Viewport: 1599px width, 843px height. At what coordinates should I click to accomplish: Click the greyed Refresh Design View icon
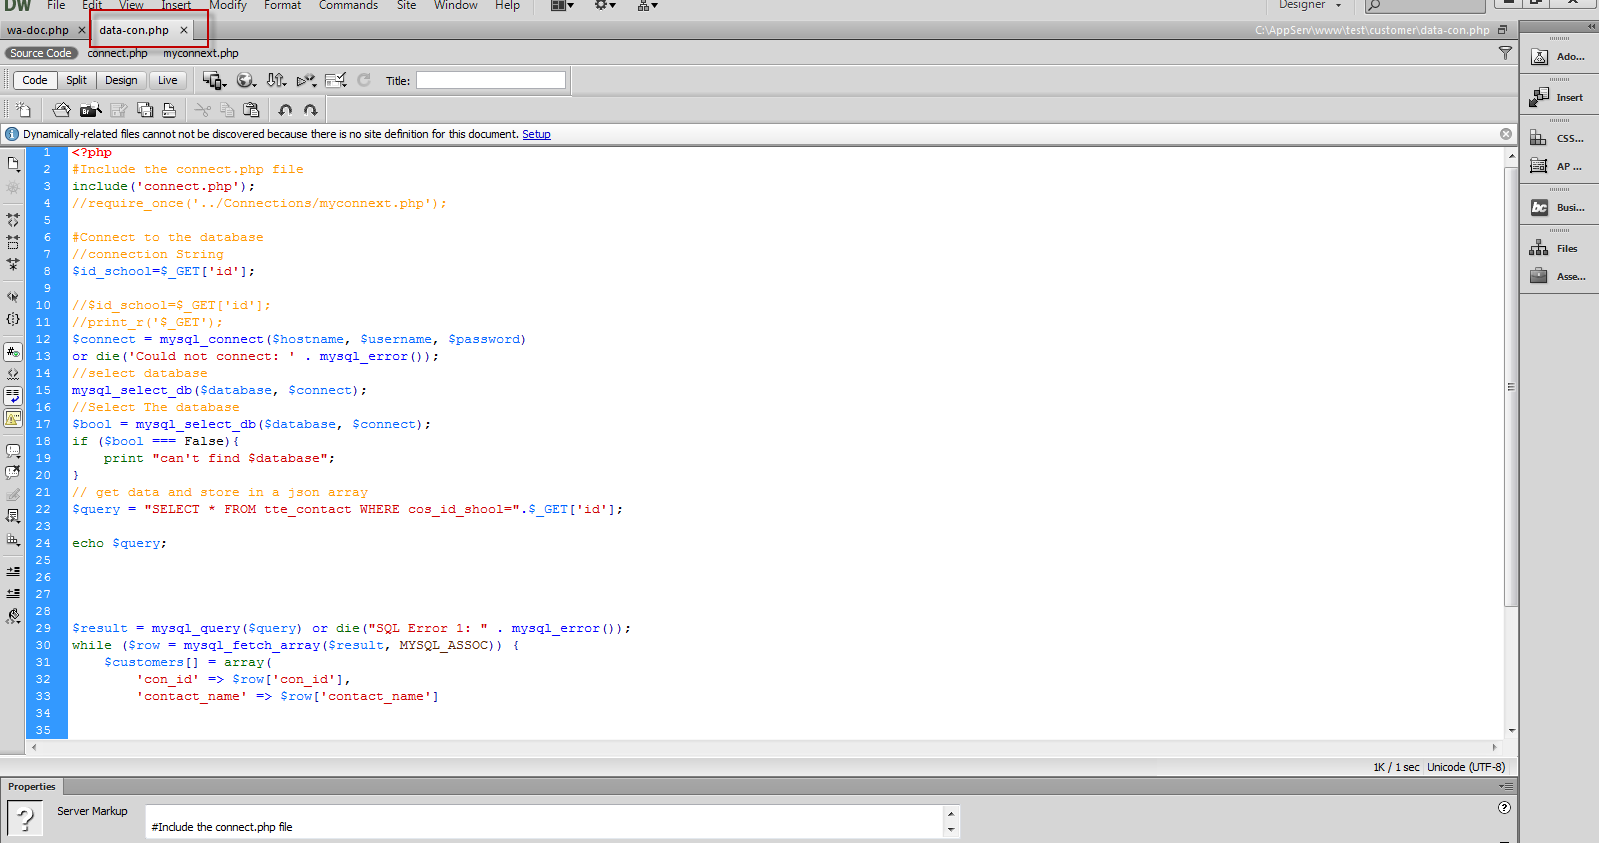[x=364, y=80]
